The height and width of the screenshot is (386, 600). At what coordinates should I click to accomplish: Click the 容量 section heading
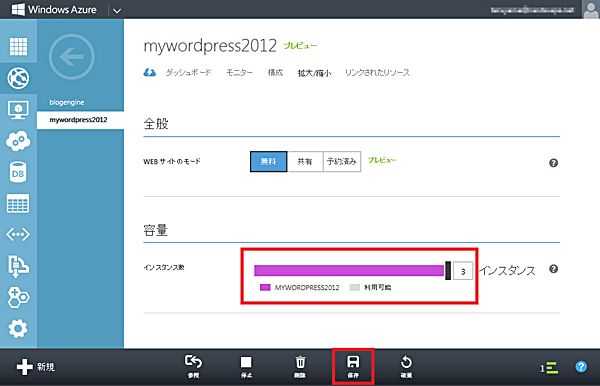click(x=156, y=230)
